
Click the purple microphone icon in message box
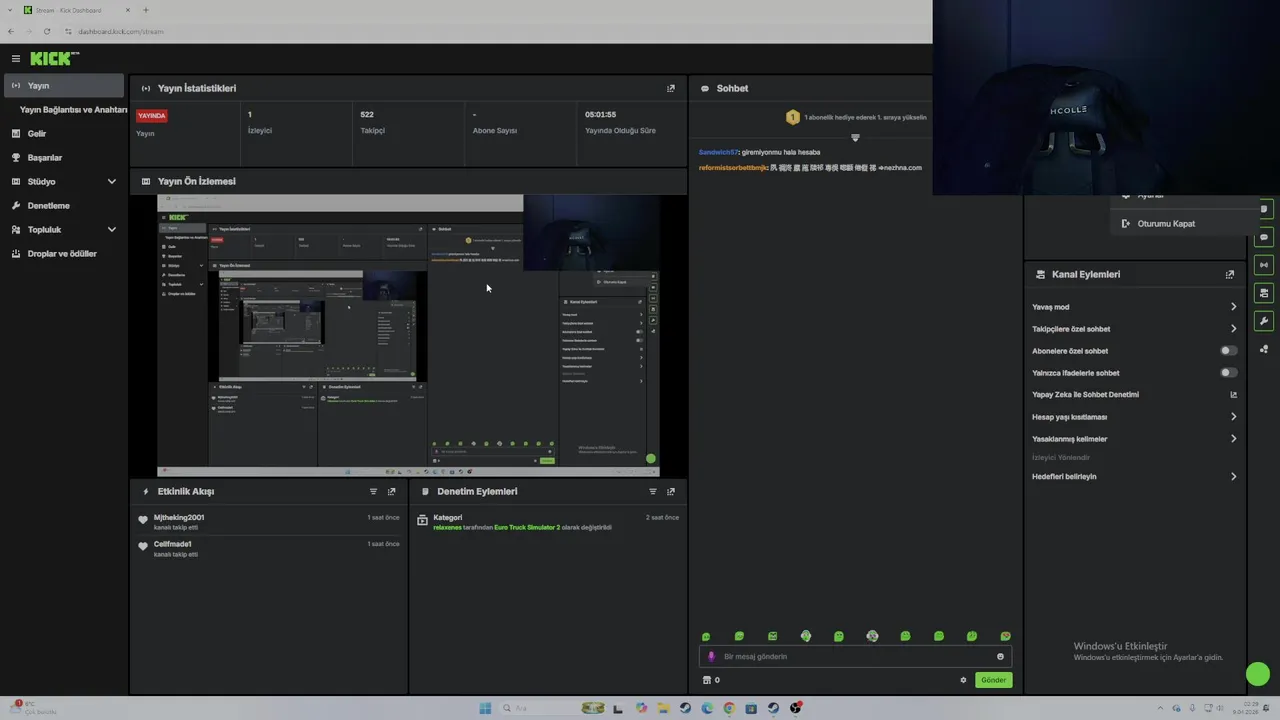click(712, 657)
